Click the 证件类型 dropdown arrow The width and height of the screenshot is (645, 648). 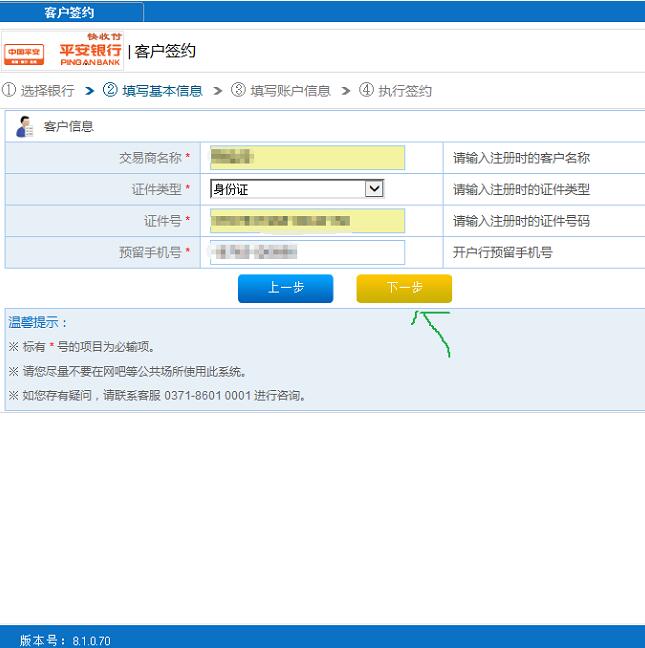point(374,189)
